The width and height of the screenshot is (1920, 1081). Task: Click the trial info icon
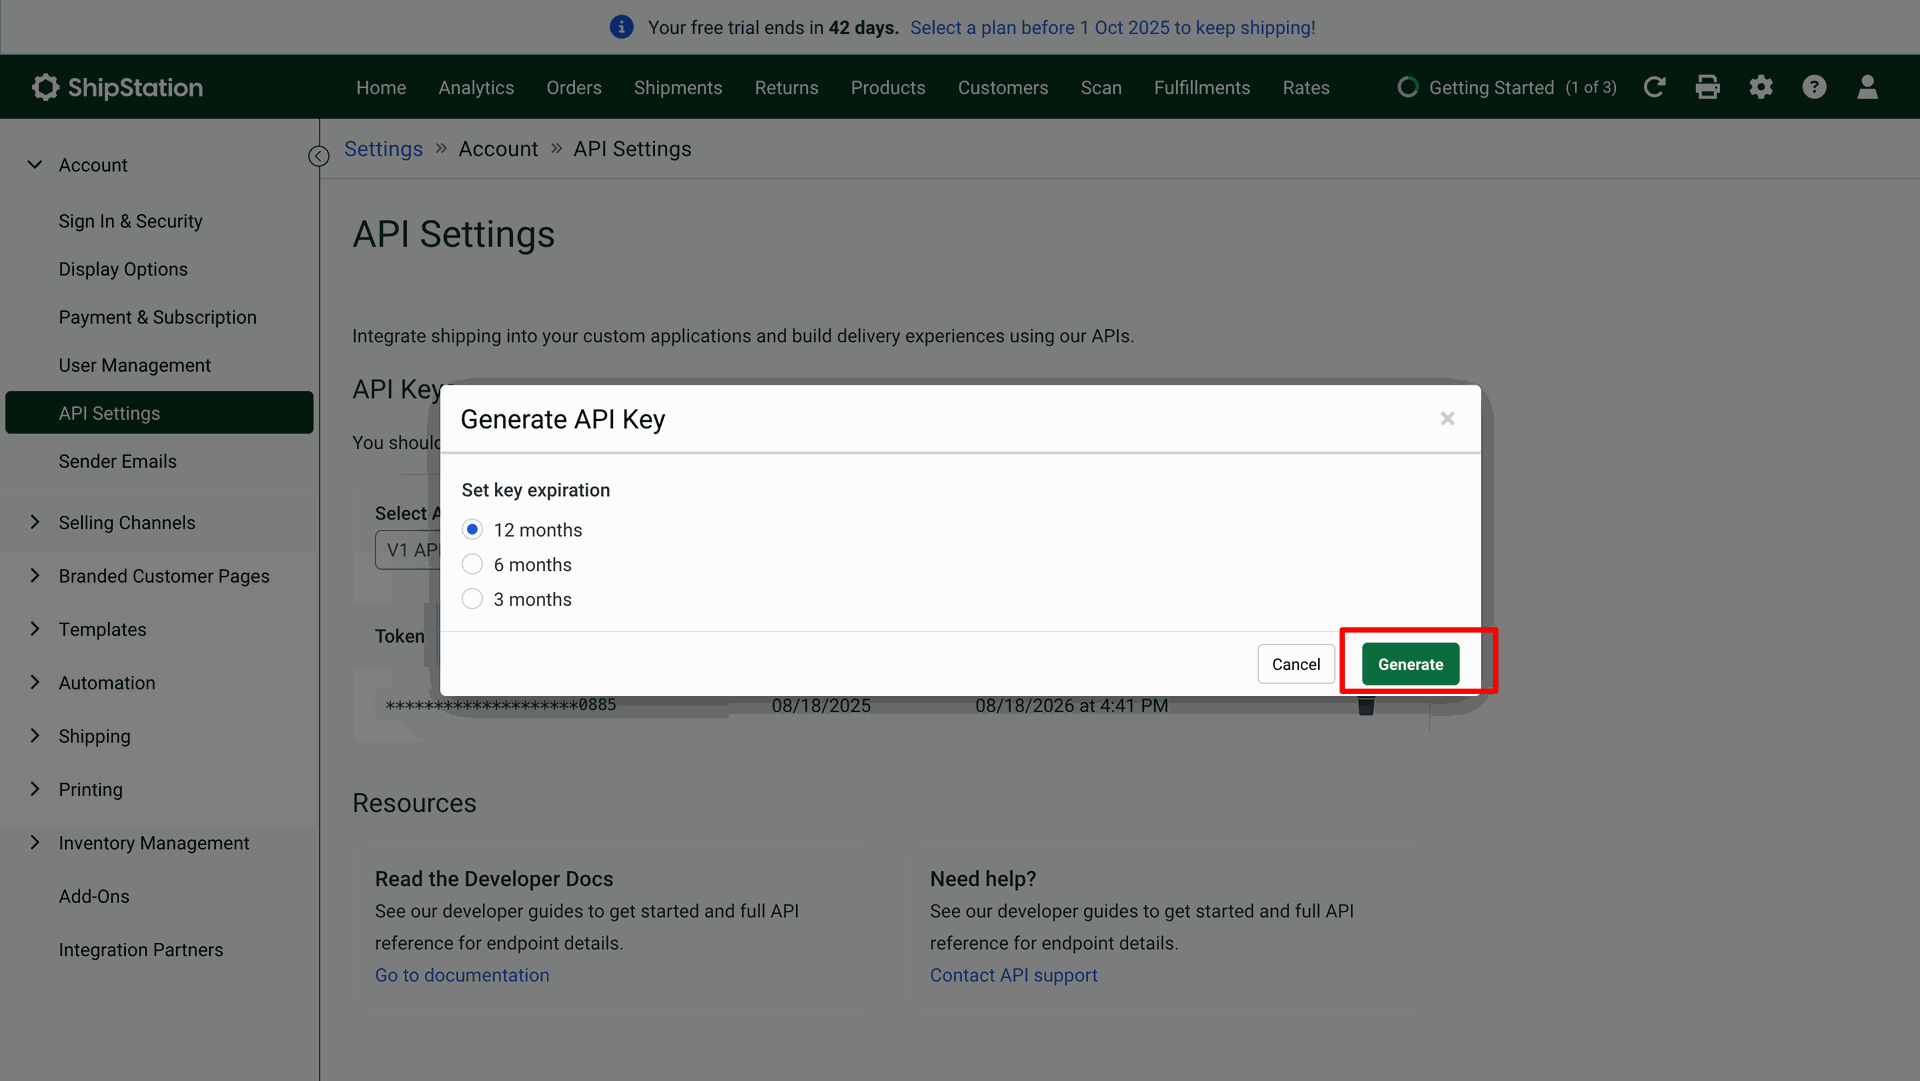pyautogui.click(x=621, y=27)
